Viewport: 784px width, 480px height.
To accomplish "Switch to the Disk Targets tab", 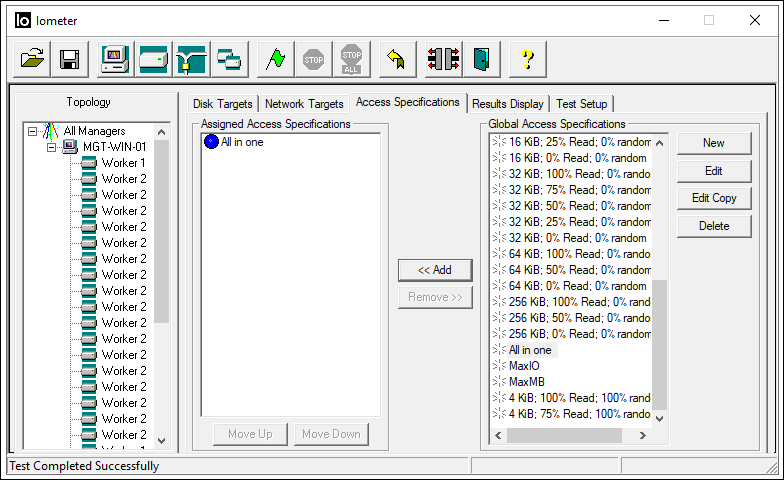I will (x=223, y=104).
